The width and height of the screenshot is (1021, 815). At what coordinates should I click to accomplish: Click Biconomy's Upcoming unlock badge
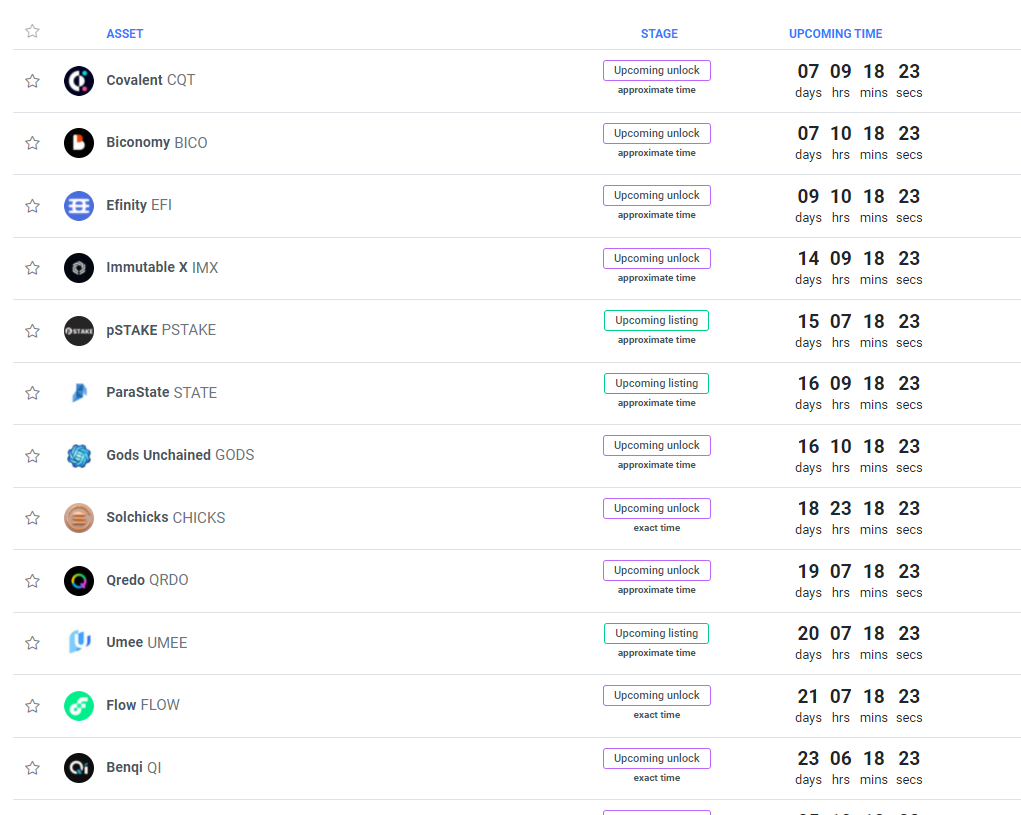[656, 133]
